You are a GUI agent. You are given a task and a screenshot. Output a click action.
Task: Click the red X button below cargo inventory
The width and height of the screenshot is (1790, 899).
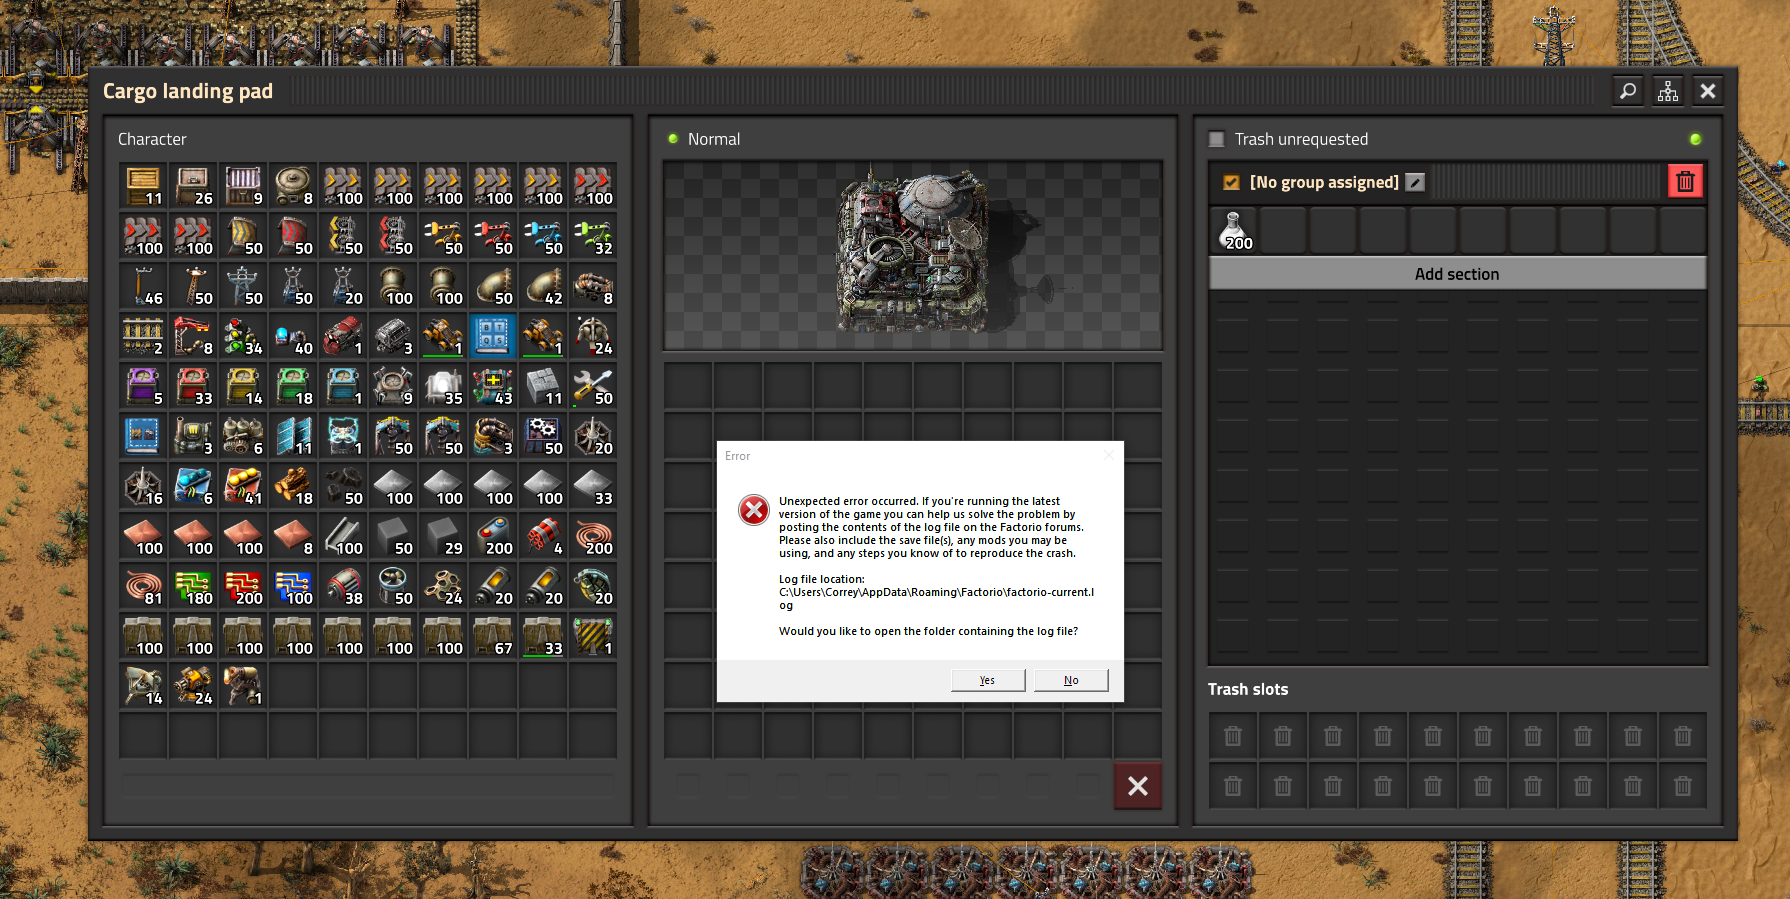click(x=1138, y=786)
